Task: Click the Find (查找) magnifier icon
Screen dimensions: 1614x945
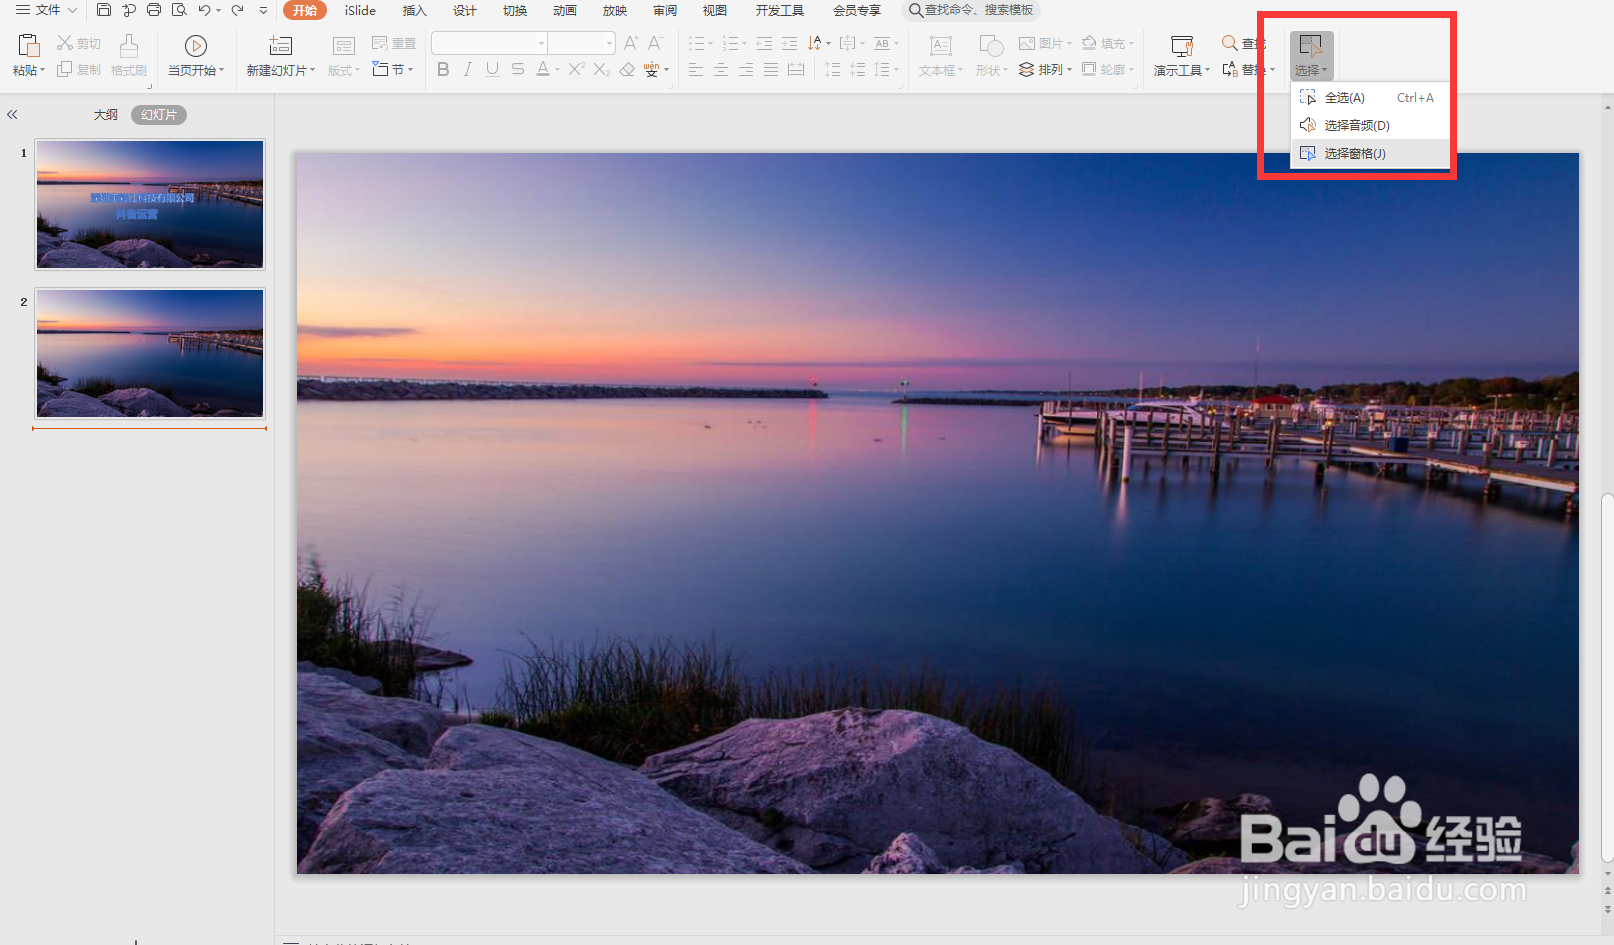Action: coord(1230,43)
